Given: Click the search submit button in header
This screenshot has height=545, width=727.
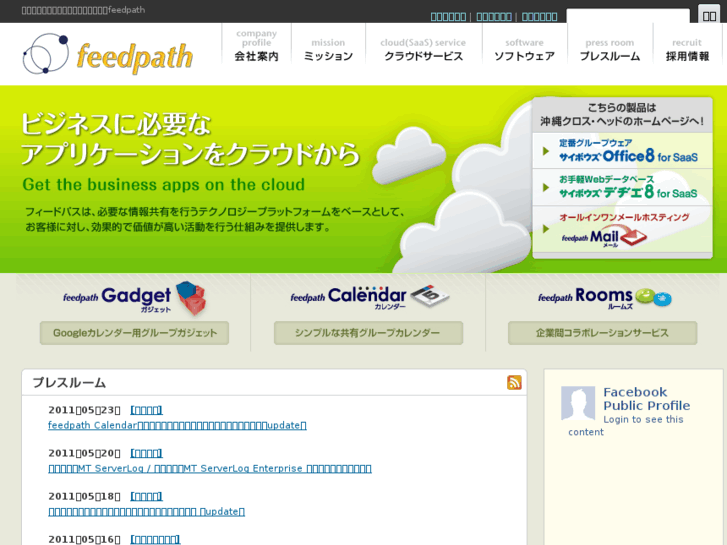Looking at the screenshot, I should pos(709,15).
